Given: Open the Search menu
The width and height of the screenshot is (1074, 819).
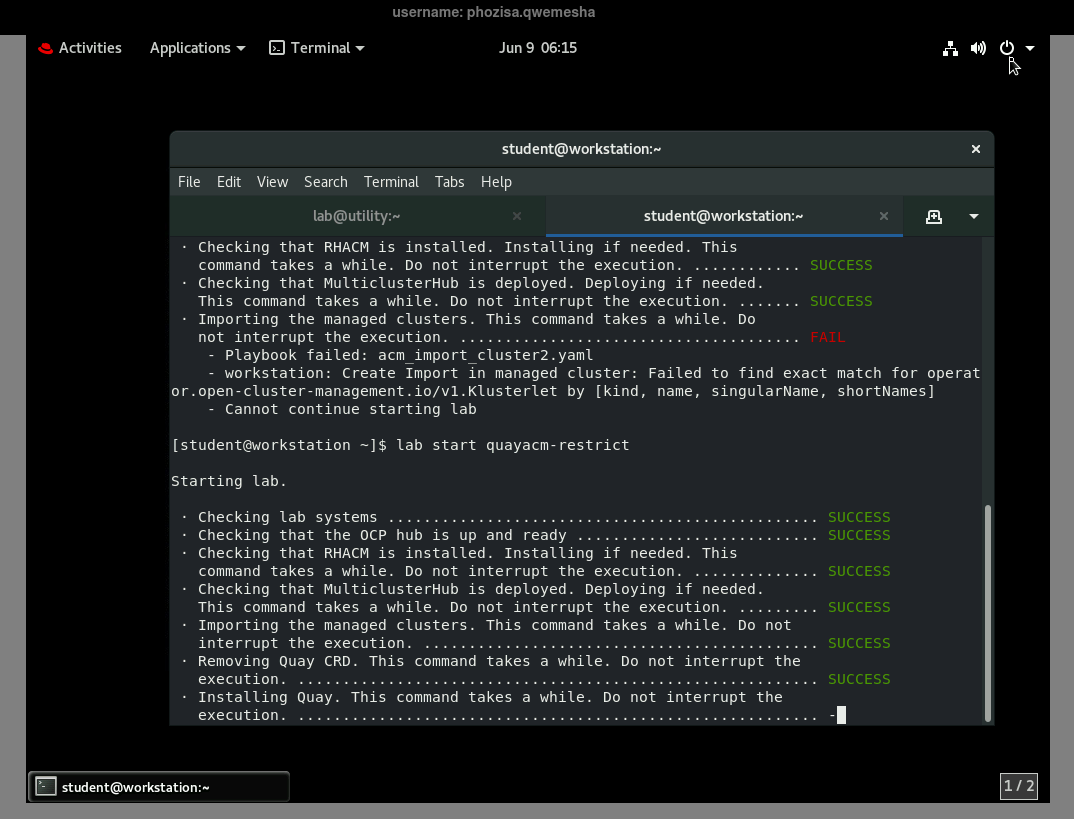Looking at the screenshot, I should point(325,181).
